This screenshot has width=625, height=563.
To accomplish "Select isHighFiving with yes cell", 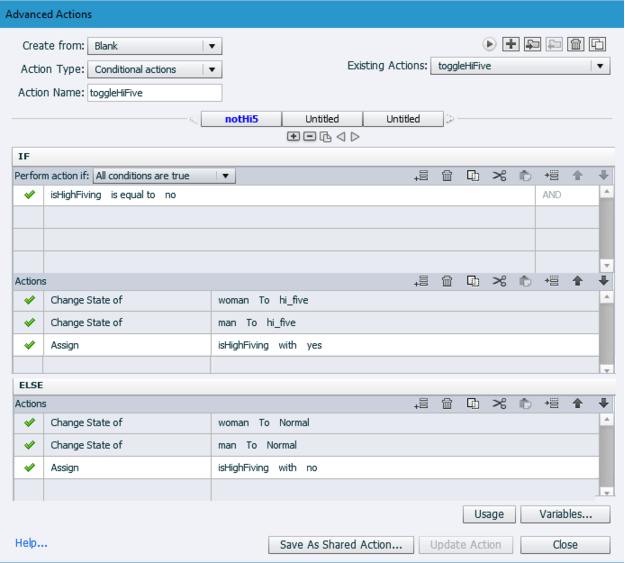I will pos(405,345).
